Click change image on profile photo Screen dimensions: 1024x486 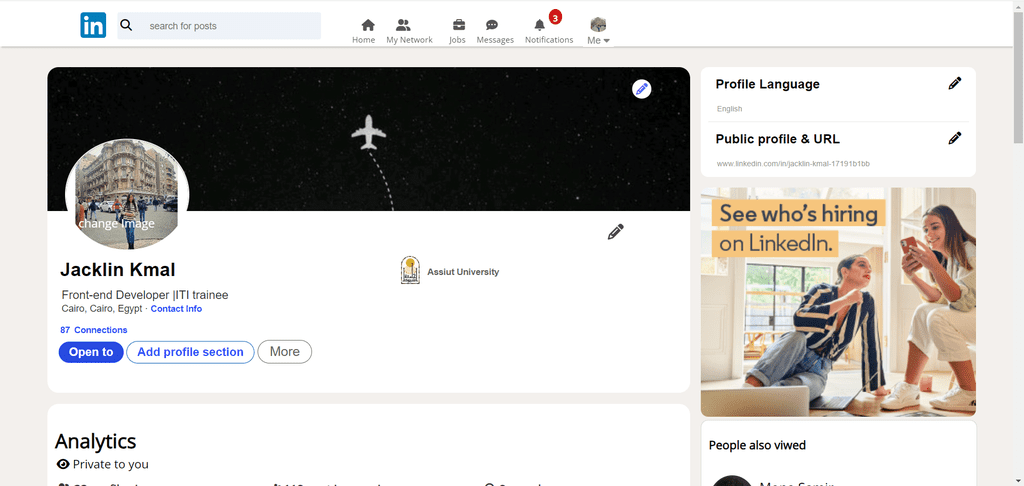pos(116,223)
